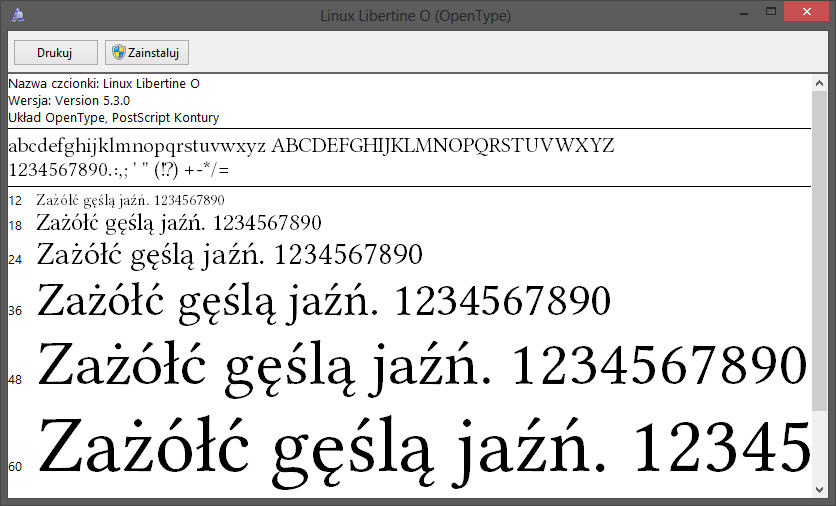Screen dimensions: 836x506
Task: Close the Linux Libertine O window
Action: (x=807, y=12)
